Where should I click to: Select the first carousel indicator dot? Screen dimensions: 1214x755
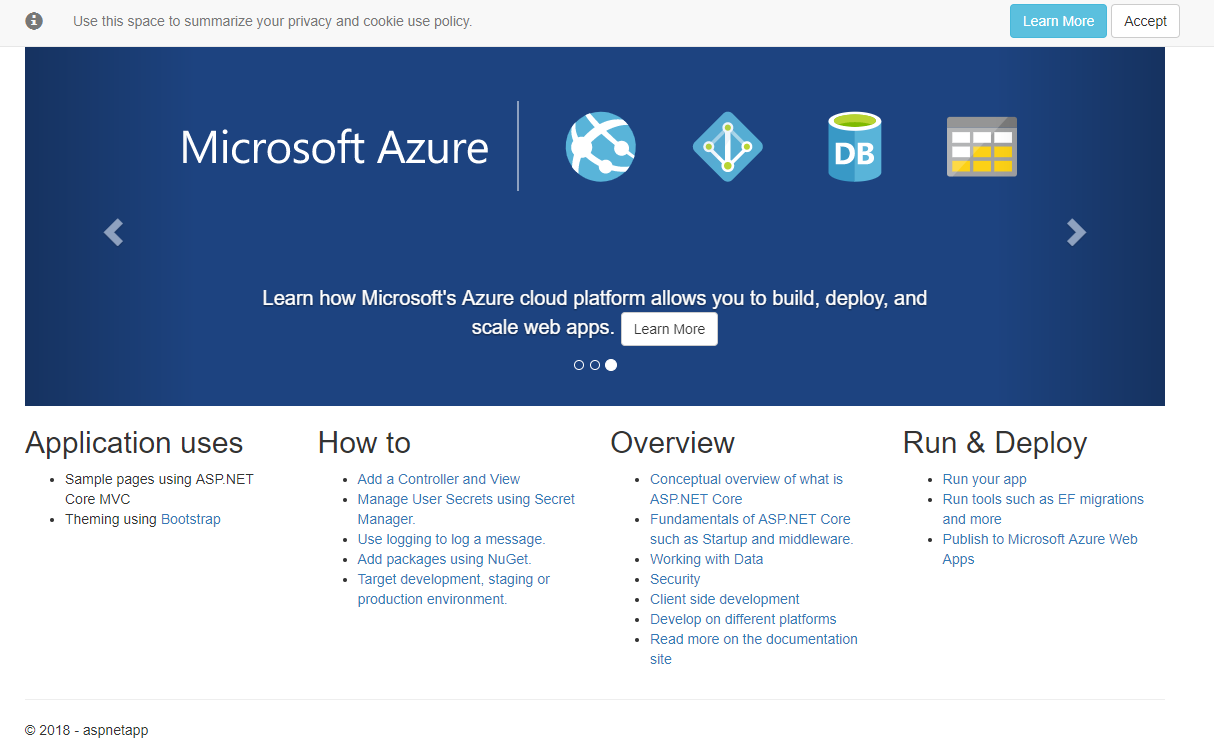click(x=579, y=365)
